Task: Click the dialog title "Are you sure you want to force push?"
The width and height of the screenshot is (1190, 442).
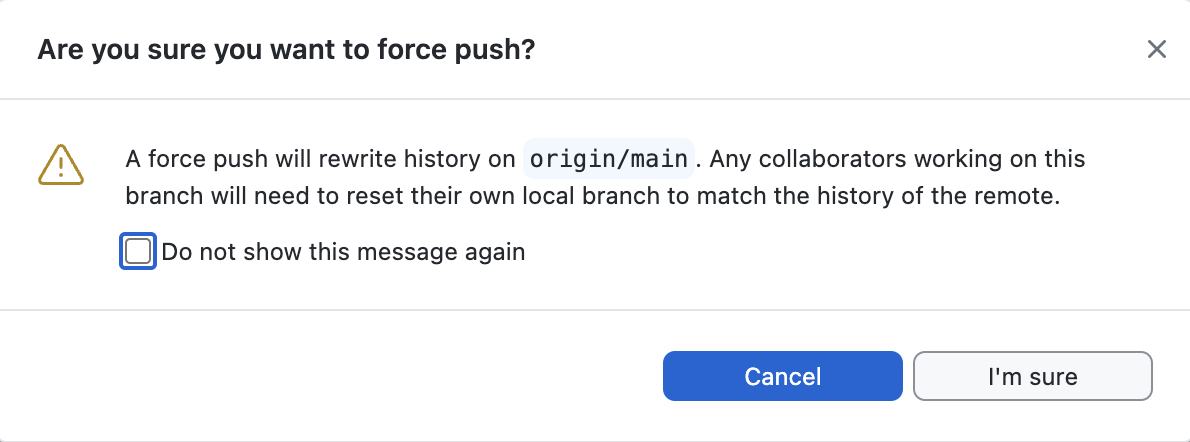Action: (x=286, y=49)
